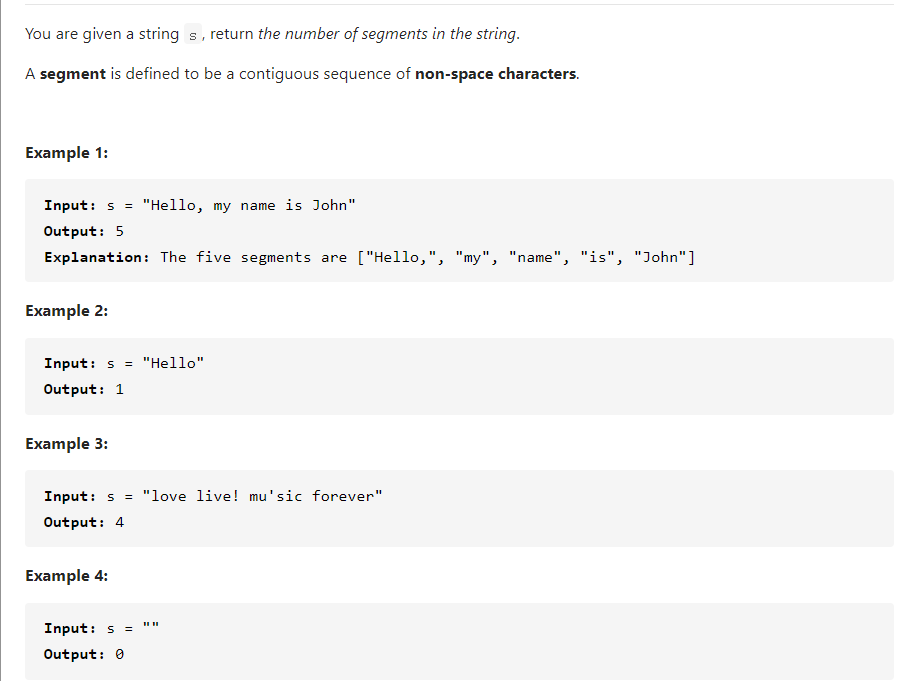Click the "Example 2:" heading
Viewport: 907px width, 681px height.
[67, 311]
